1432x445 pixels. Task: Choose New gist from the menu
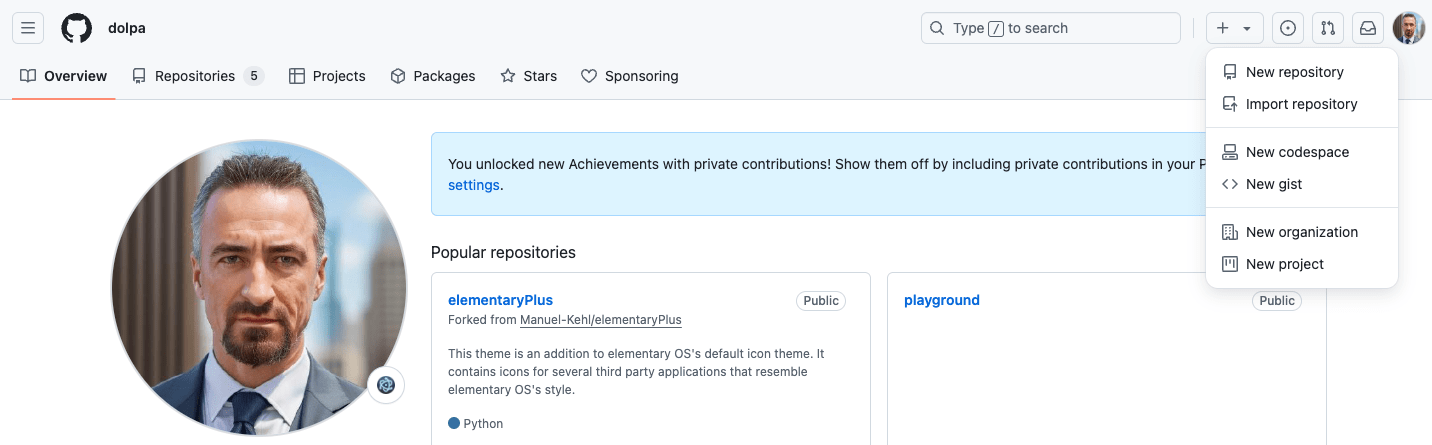point(1273,184)
